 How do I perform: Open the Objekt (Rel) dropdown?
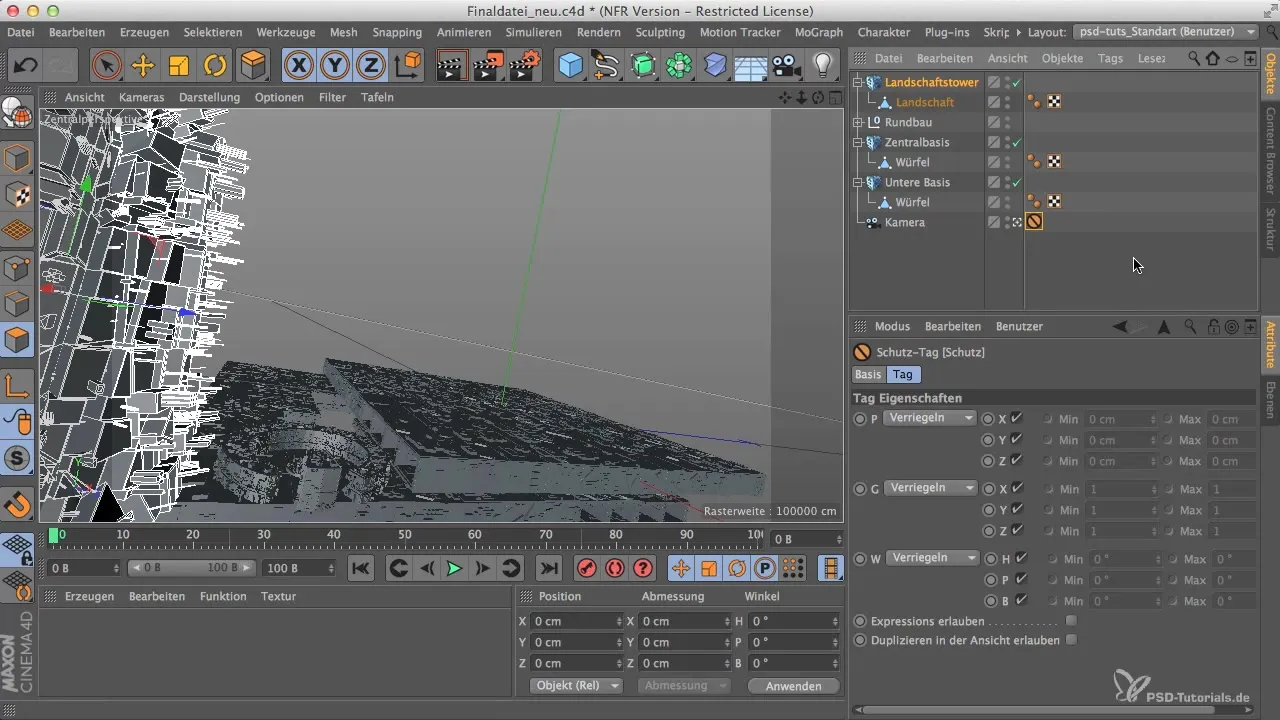tap(575, 686)
